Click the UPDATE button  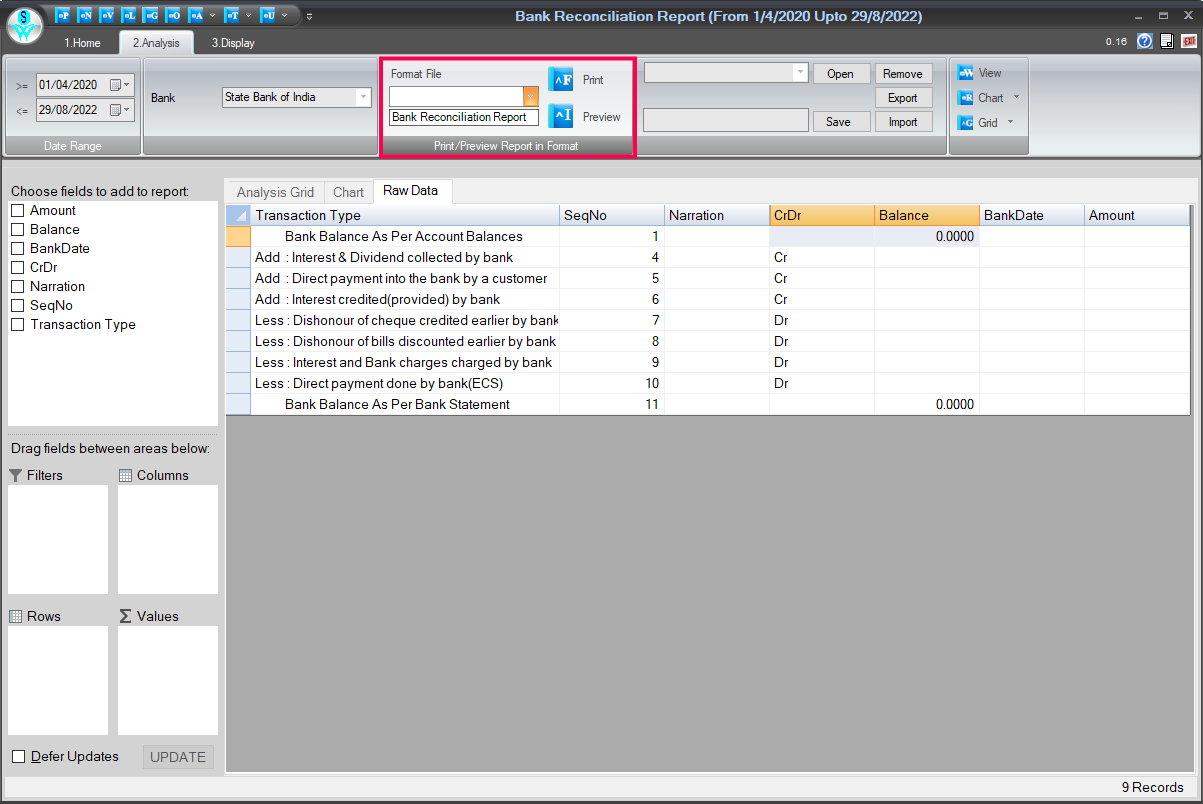pos(178,757)
